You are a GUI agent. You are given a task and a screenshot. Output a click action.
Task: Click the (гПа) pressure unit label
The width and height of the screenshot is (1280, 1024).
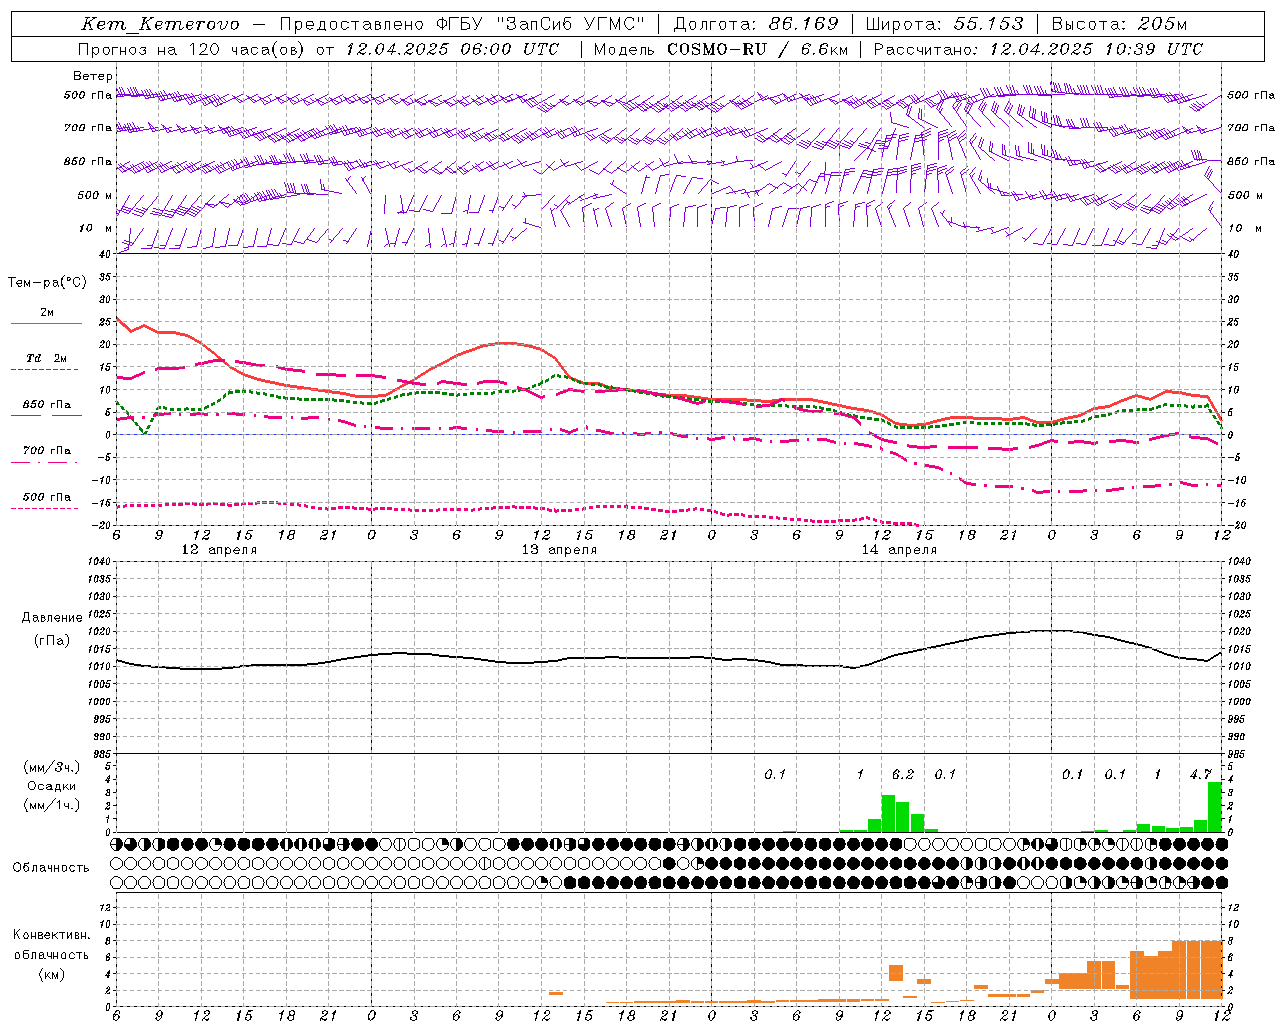pyautogui.click(x=52, y=640)
